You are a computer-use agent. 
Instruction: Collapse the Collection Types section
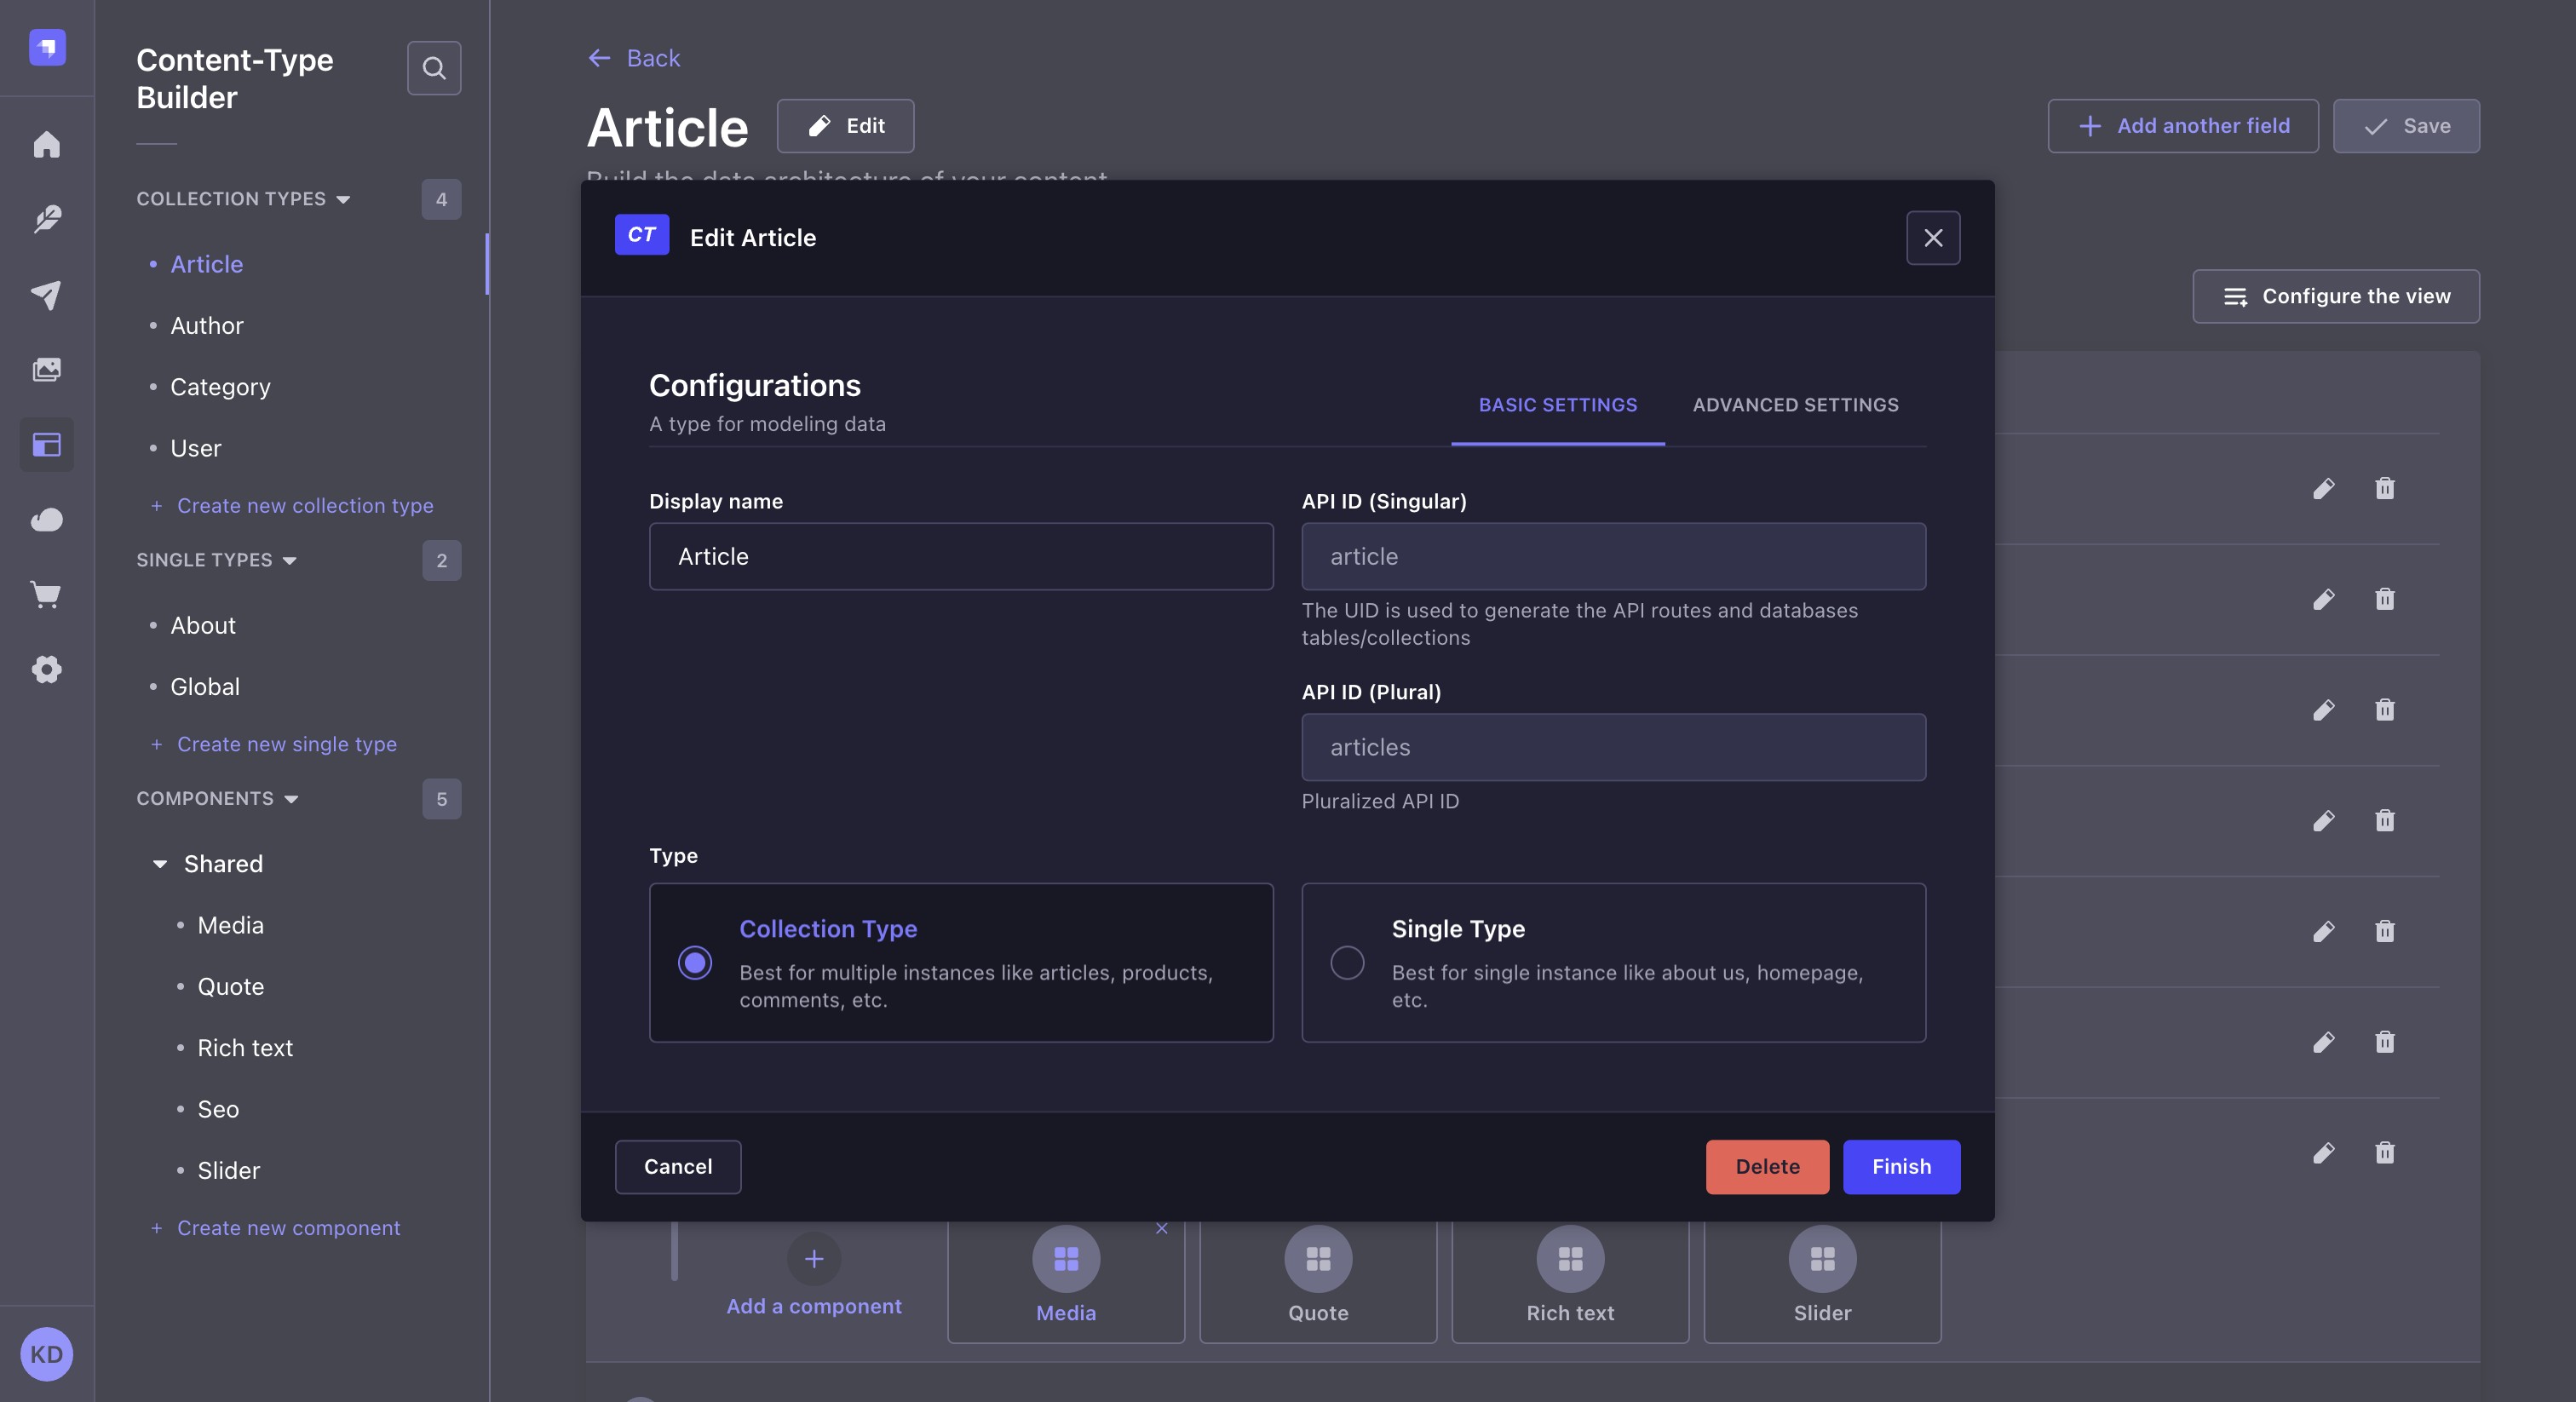[x=243, y=199]
